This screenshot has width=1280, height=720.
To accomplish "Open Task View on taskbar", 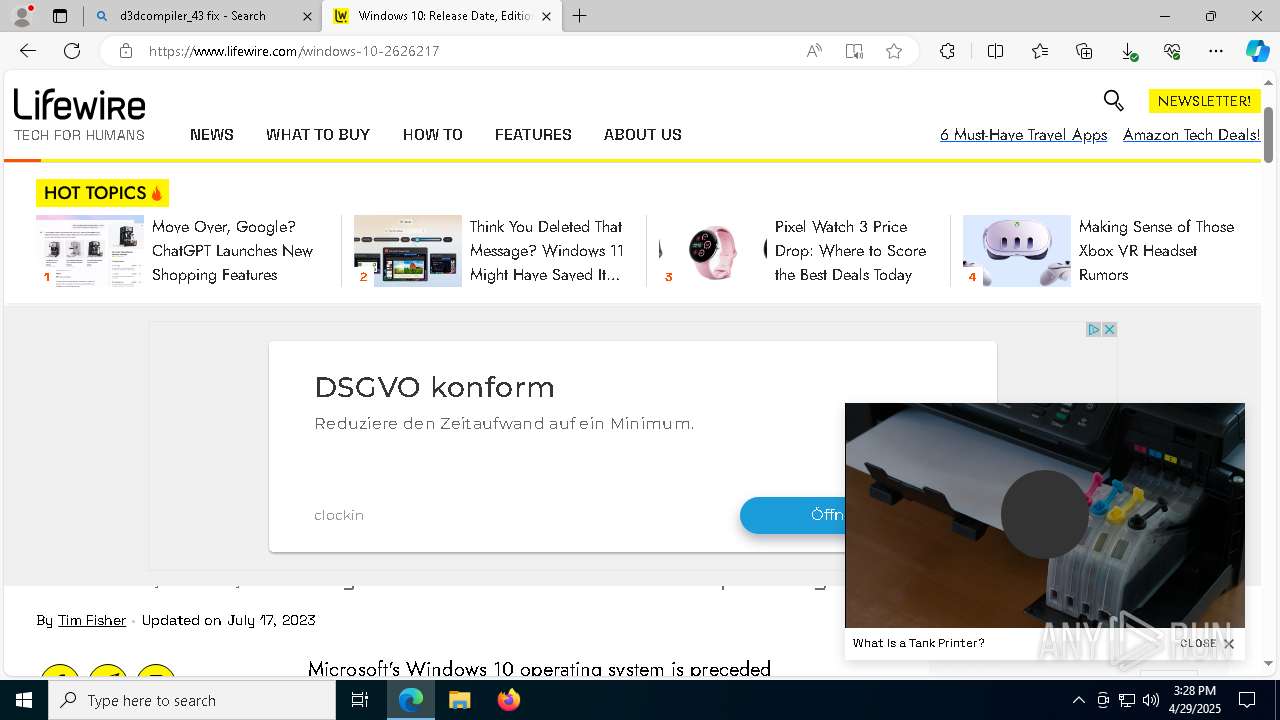I will [x=360, y=700].
